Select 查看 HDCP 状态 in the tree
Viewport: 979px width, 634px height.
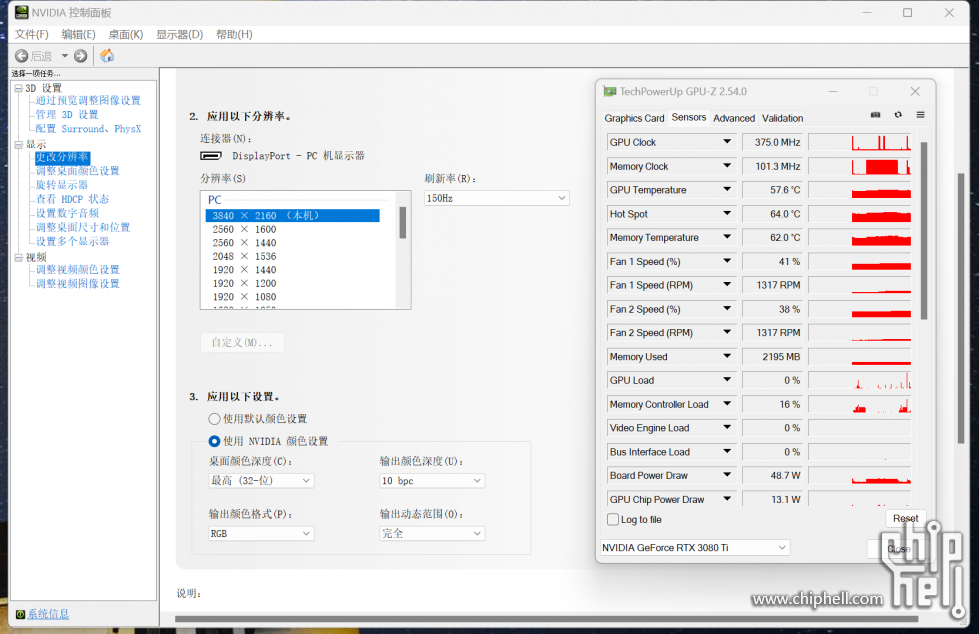[x=72, y=199]
